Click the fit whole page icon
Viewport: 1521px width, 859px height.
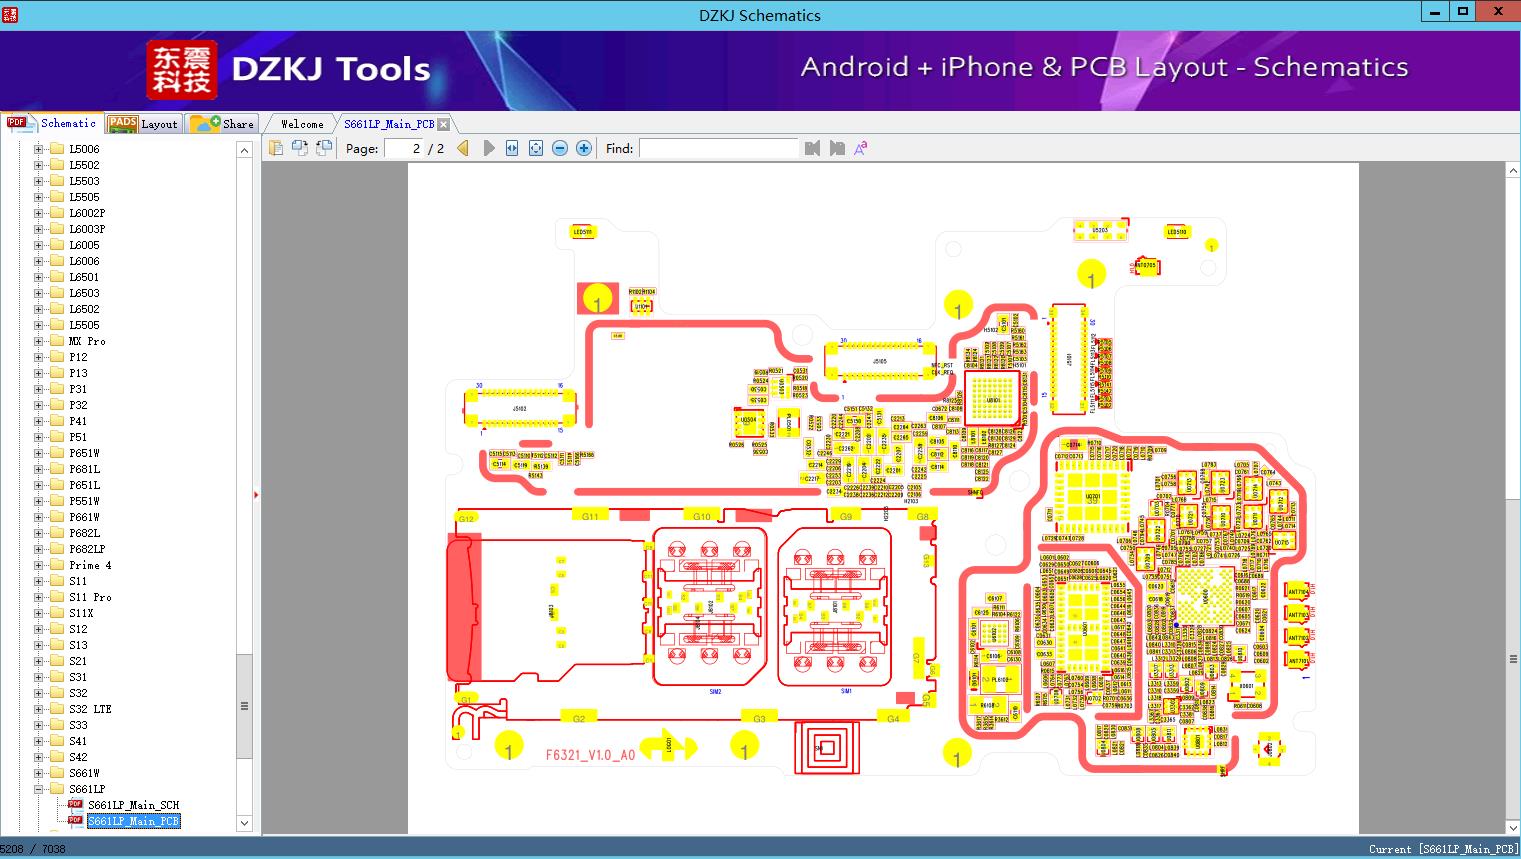tap(536, 148)
